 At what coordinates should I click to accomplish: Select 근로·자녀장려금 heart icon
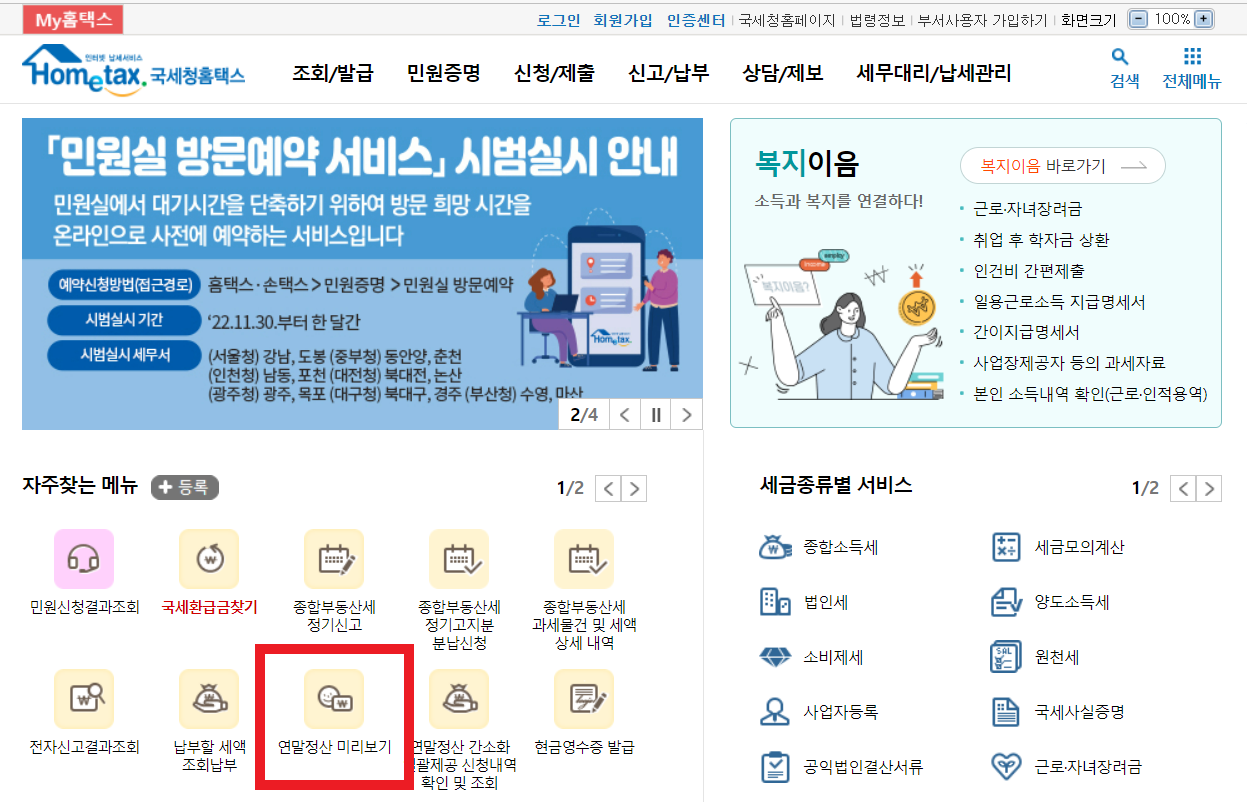point(1005,767)
